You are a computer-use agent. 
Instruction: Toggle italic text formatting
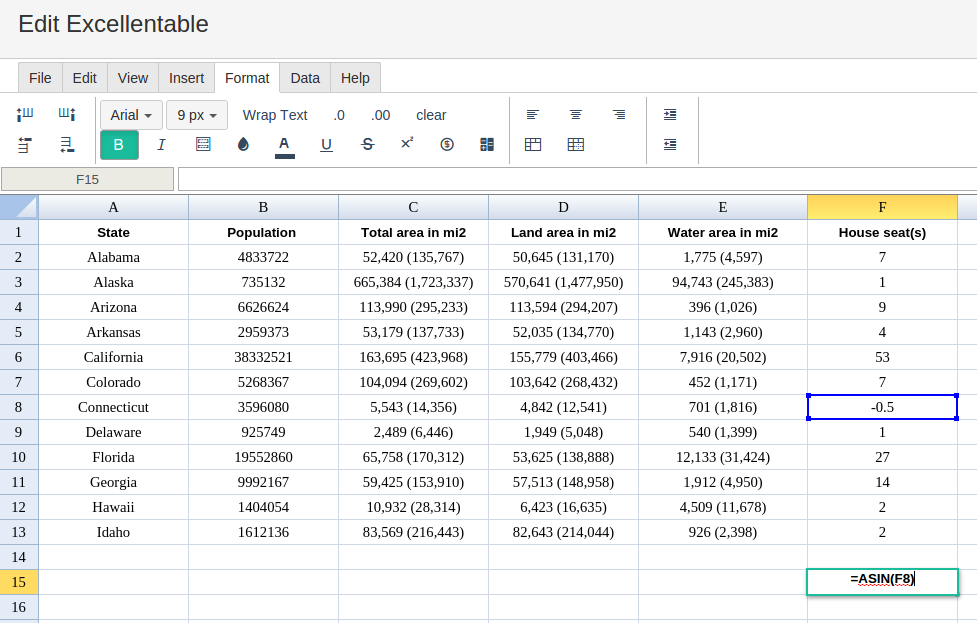(161, 145)
